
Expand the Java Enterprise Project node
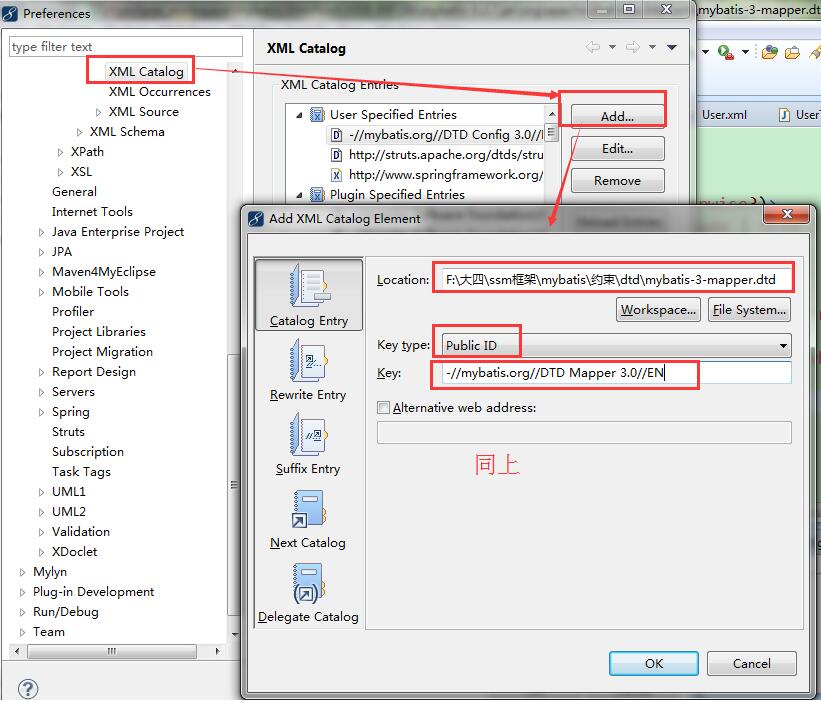pyautogui.click(x=41, y=232)
